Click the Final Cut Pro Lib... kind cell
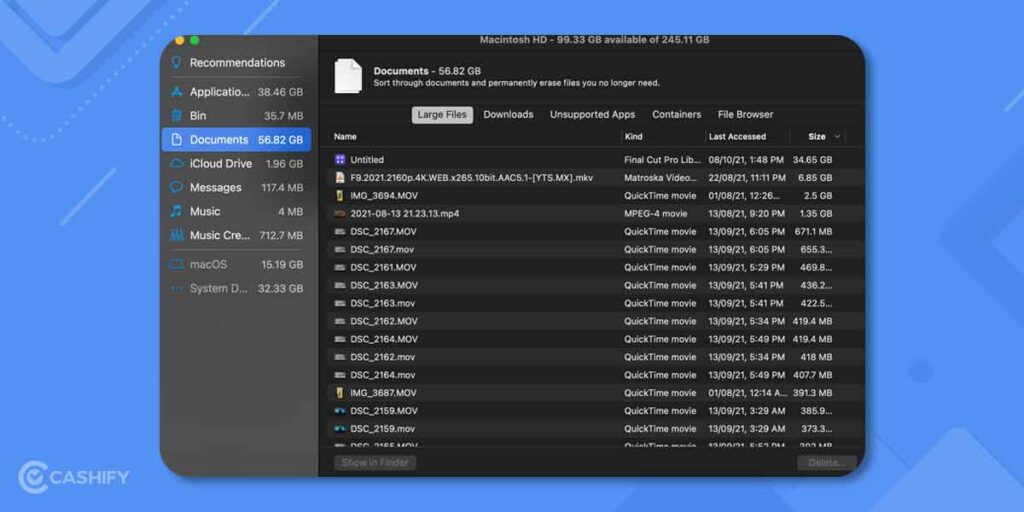The width and height of the screenshot is (1024, 512). [662, 159]
